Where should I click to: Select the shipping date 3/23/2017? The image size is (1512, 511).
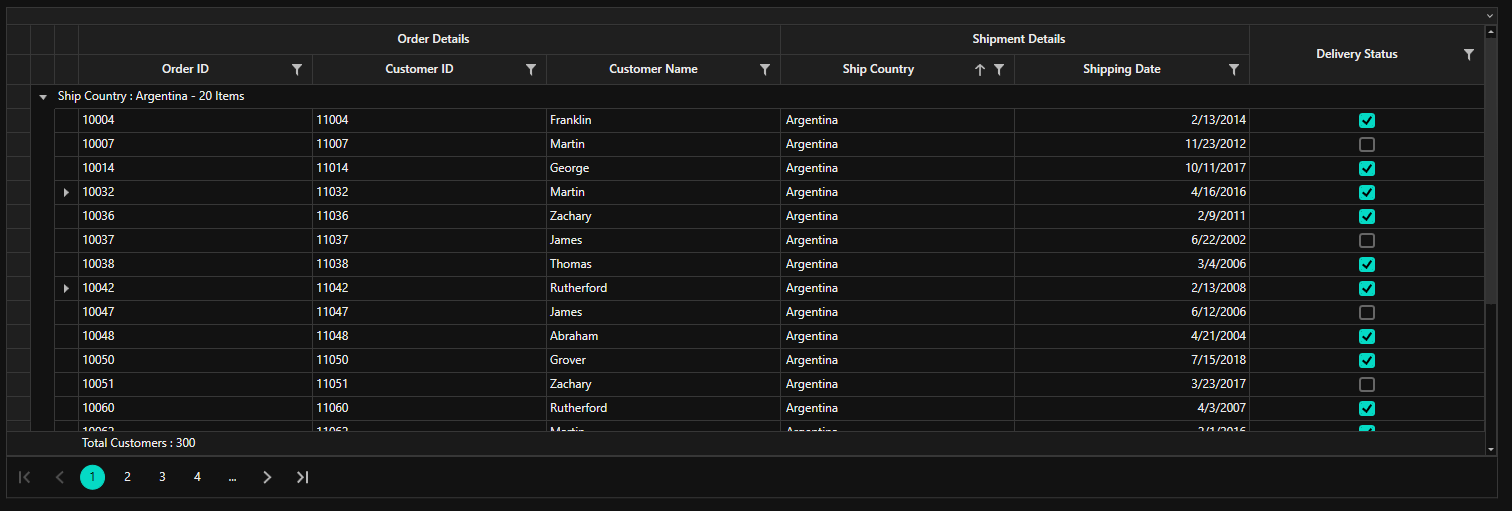[1132, 384]
